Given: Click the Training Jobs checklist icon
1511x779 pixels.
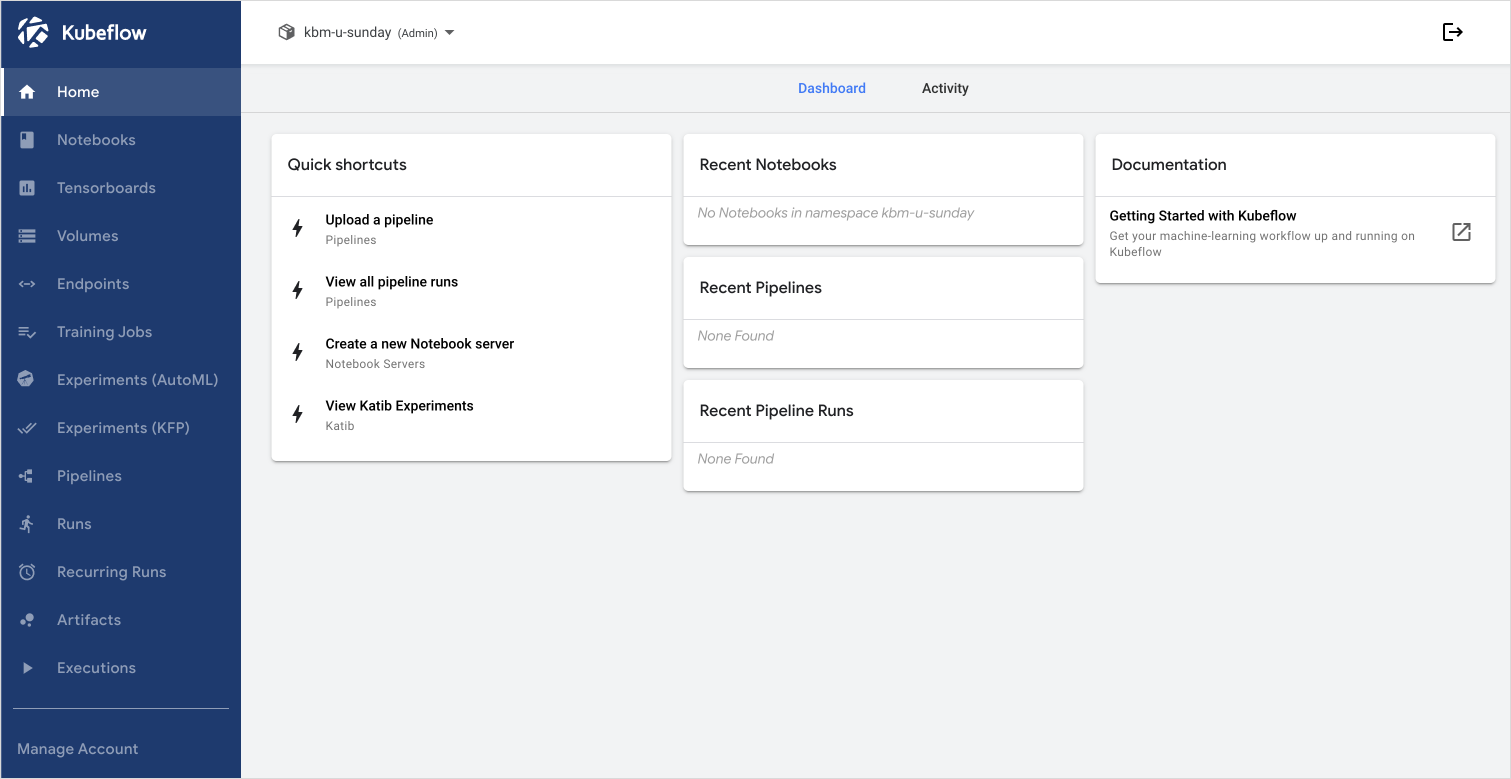Looking at the screenshot, I should click(x=27, y=332).
